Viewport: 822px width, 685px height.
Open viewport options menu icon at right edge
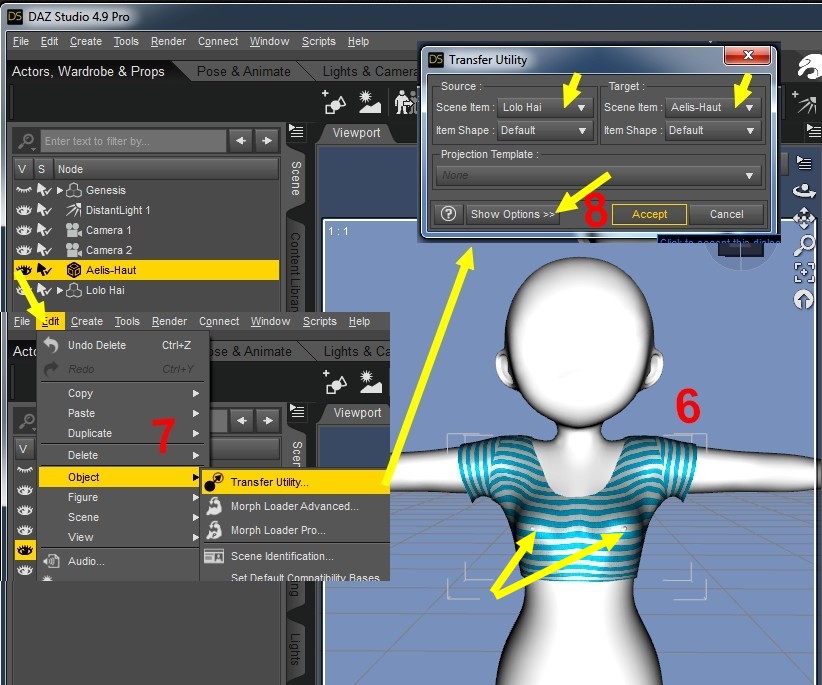pos(804,163)
